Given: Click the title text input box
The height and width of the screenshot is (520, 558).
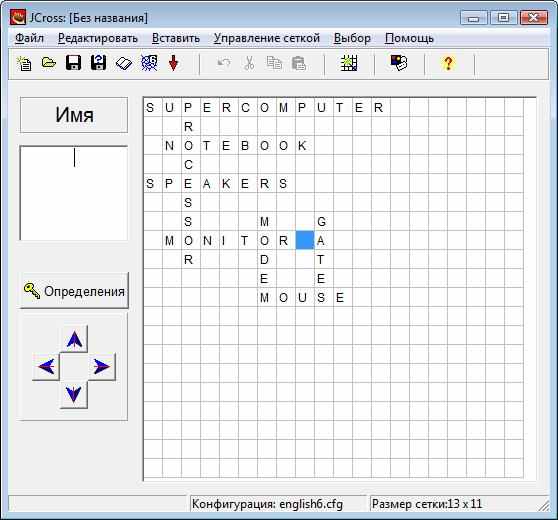Looking at the screenshot, I should (x=74, y=193).
